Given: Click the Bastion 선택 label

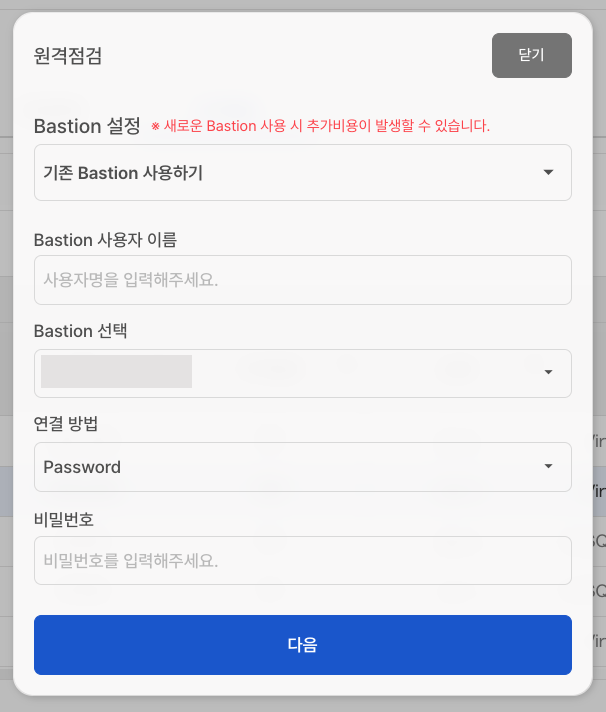Looking at the screenshot, I should tap(88, 331).
